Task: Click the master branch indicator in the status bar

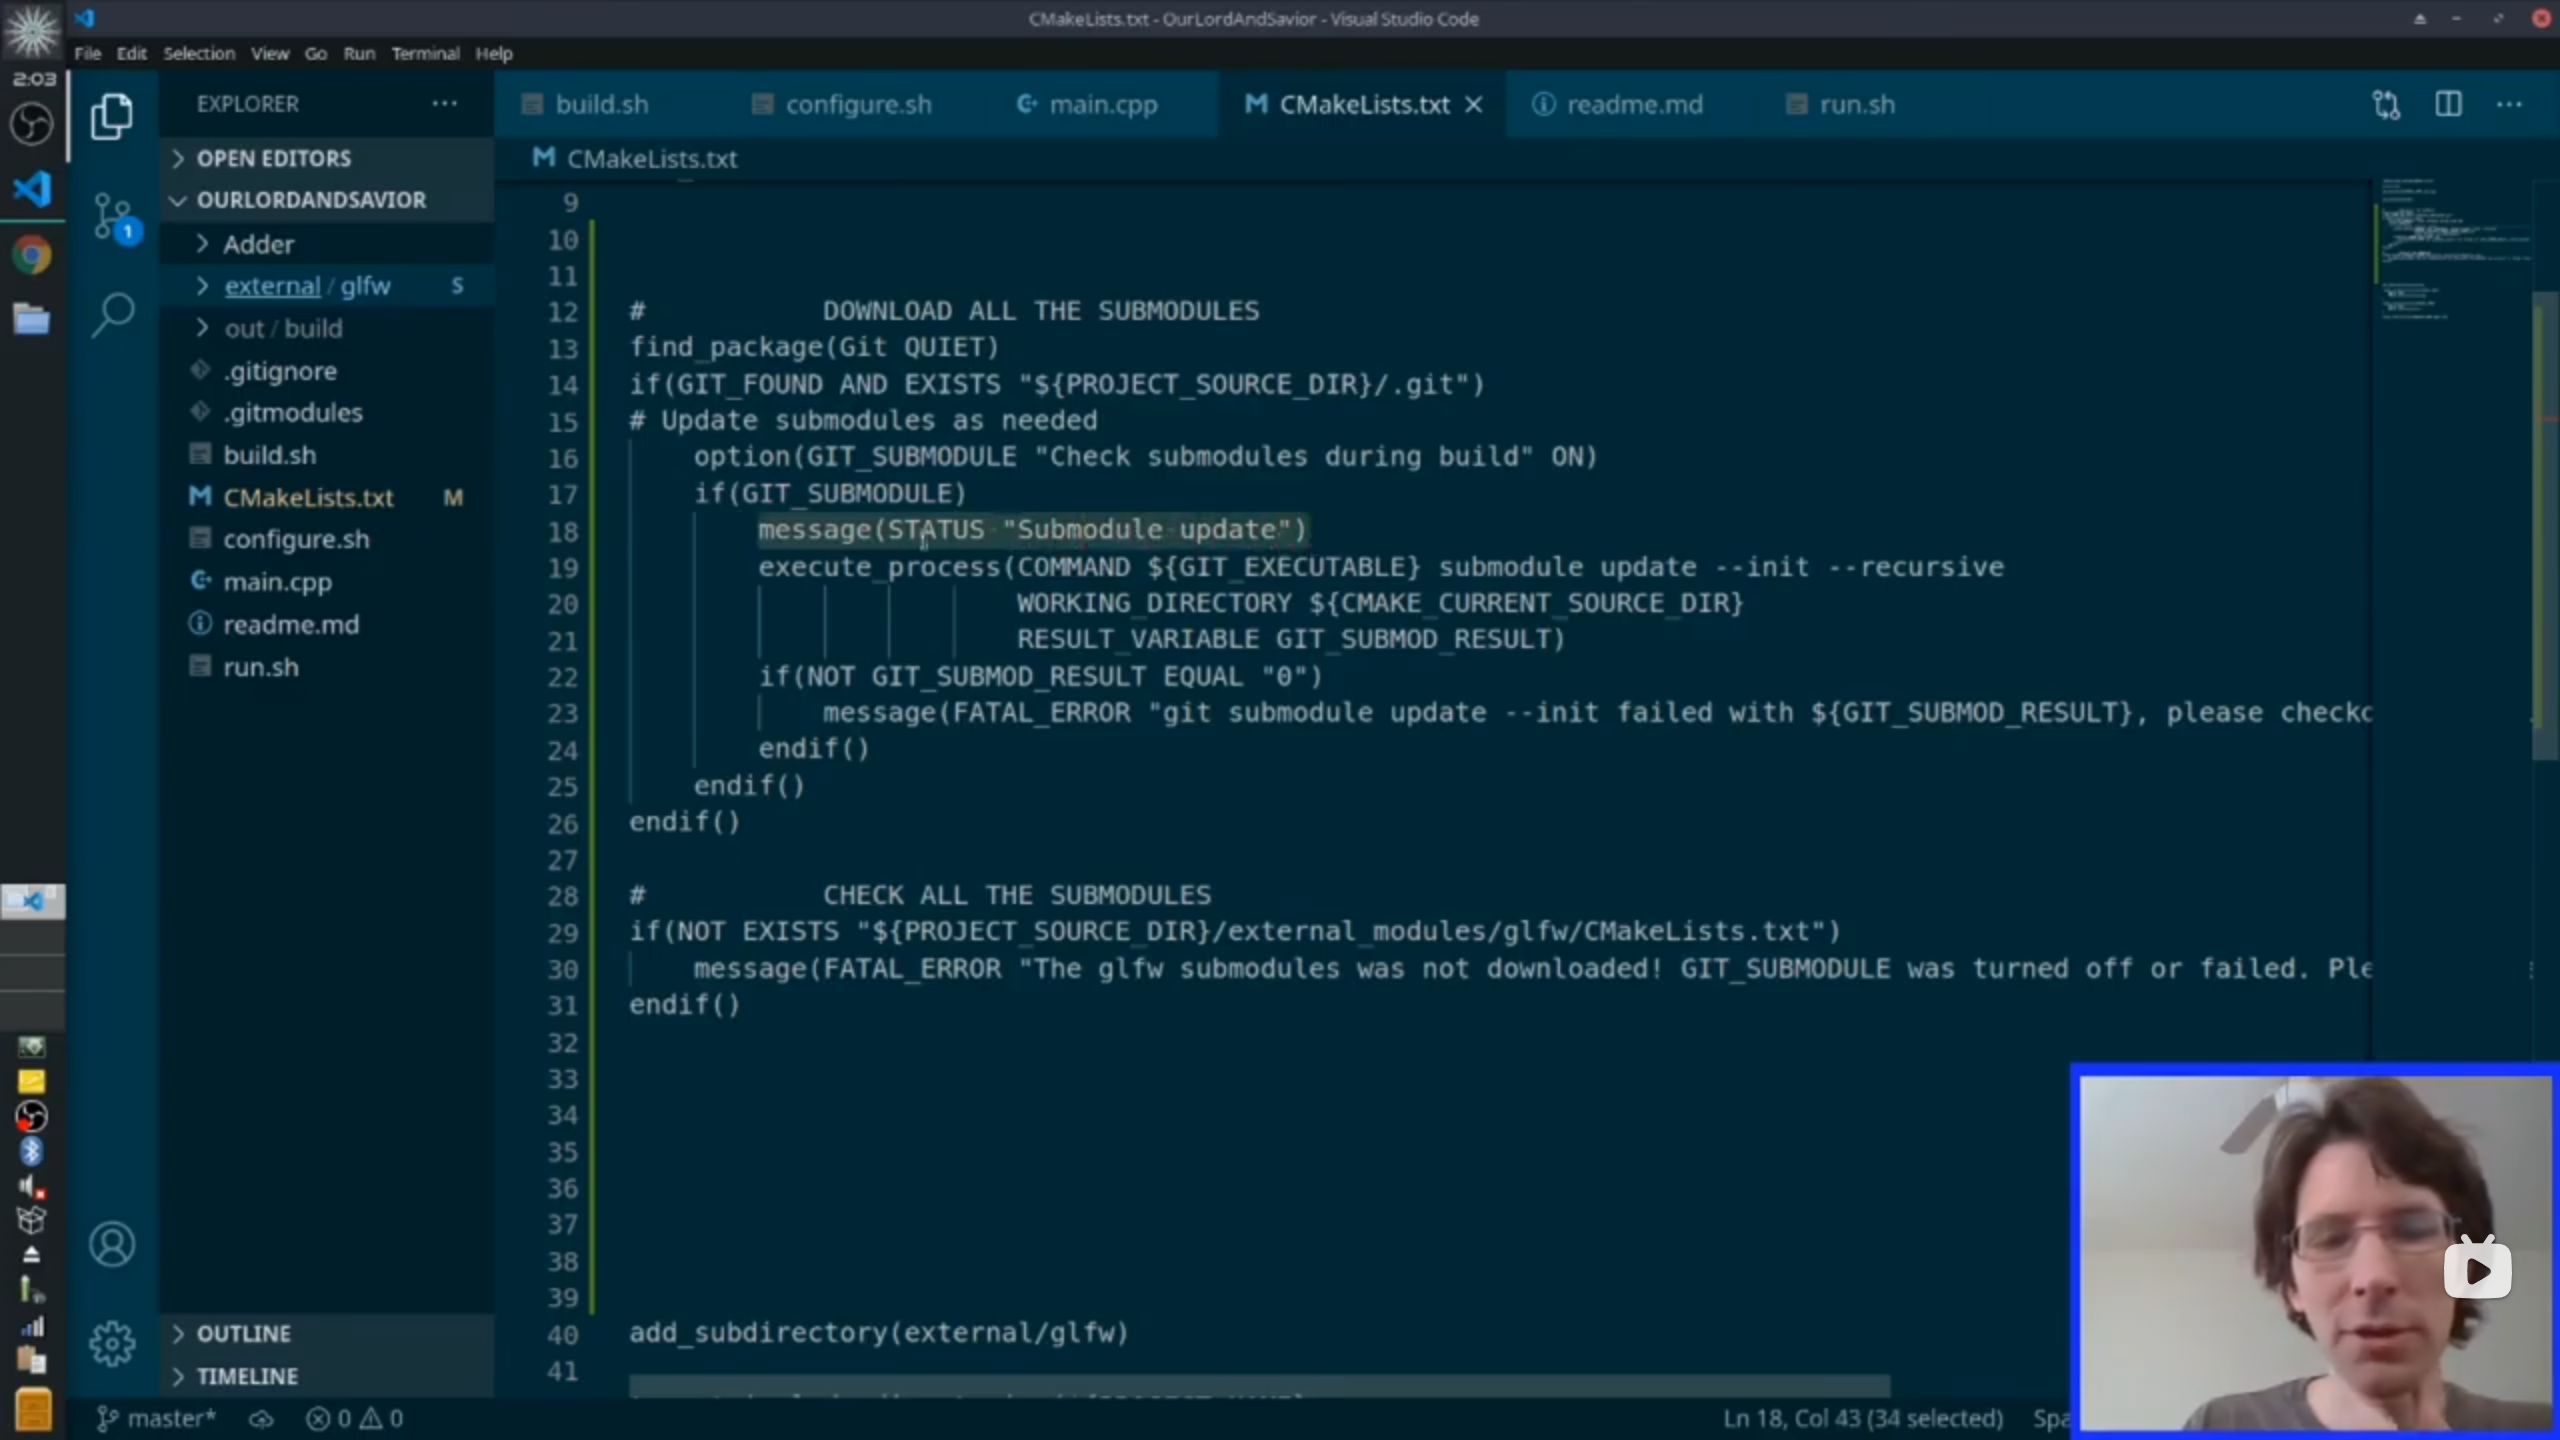Action: pyautogui.click(x=156, y=1418)
